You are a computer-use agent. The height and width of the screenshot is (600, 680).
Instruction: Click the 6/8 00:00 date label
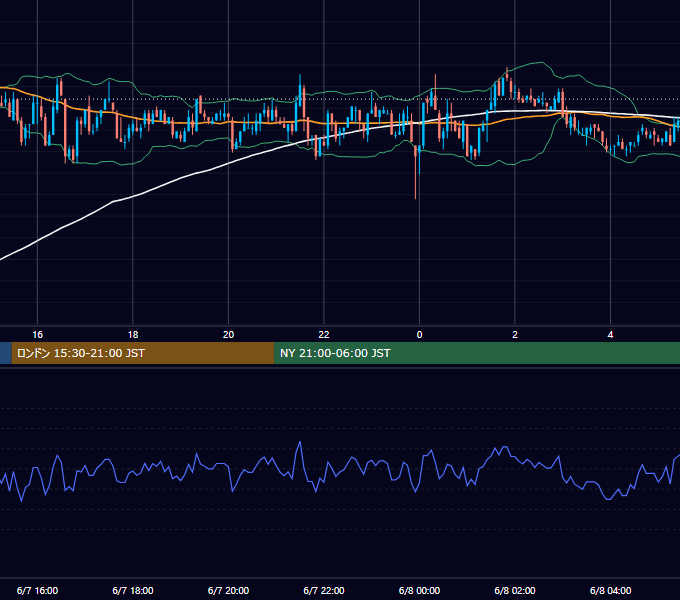pos(419,590)
